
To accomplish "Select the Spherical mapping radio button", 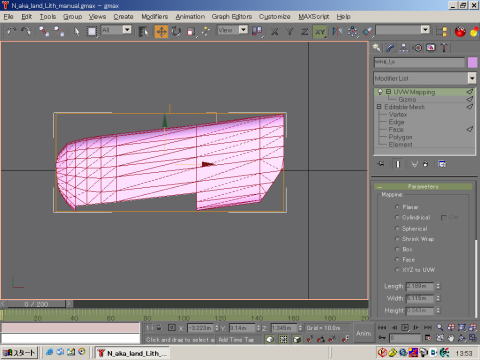I will 397,229.
